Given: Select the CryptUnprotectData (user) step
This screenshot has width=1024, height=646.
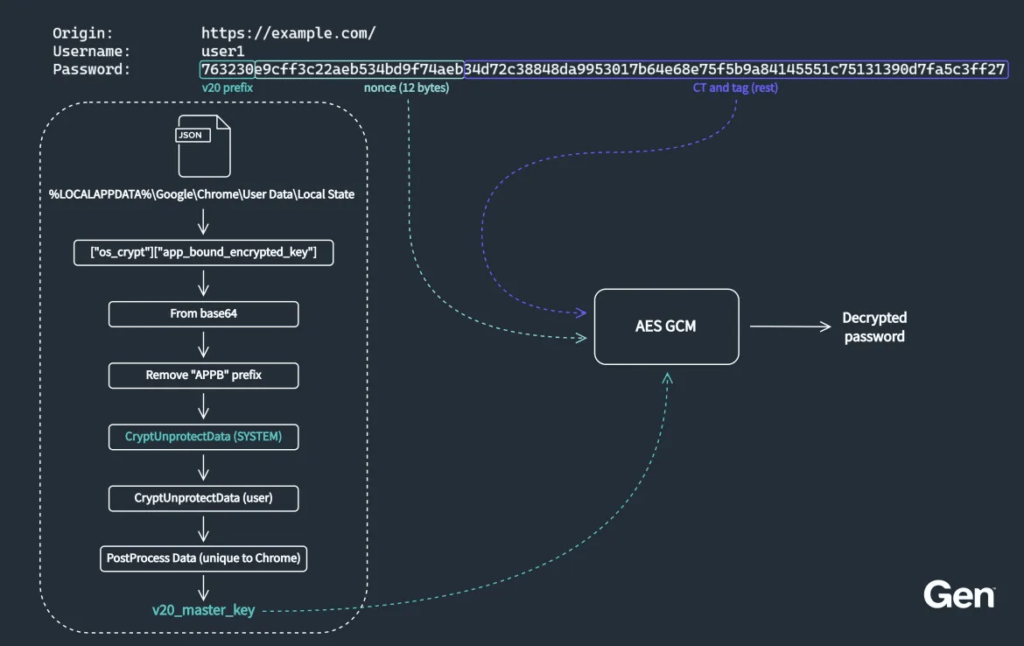Looking at the screenshot, I should coord(203,497).
